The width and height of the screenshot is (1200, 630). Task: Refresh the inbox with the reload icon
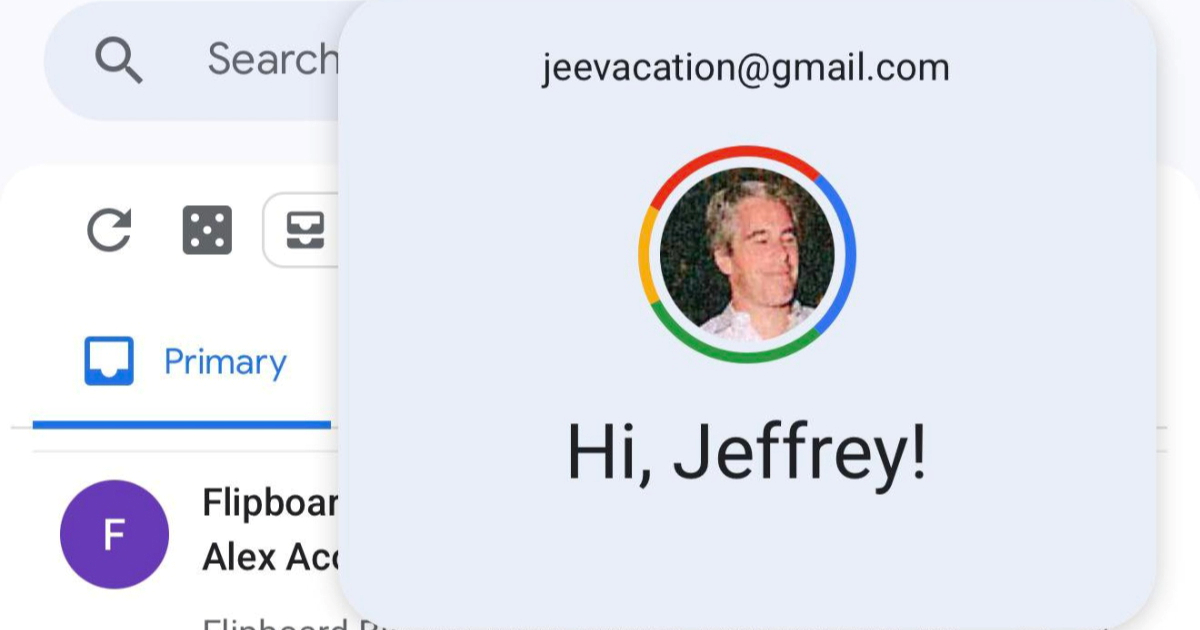tap(109, 230)
